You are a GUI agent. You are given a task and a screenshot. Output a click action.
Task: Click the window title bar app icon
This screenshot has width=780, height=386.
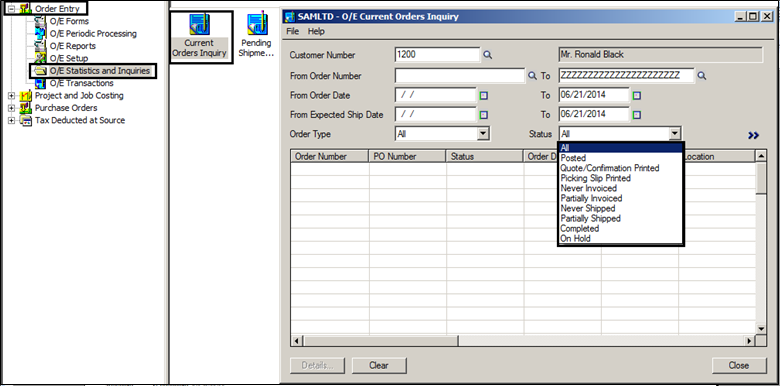290,16
